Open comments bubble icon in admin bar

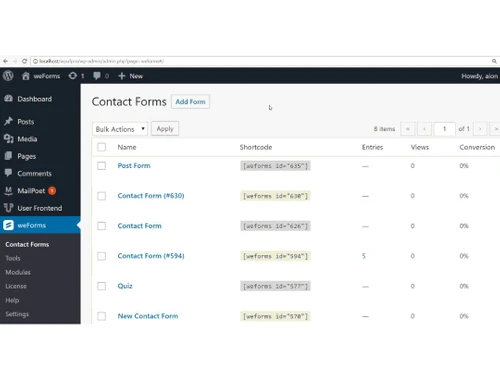pyautogui.click(x=97, y=76)
